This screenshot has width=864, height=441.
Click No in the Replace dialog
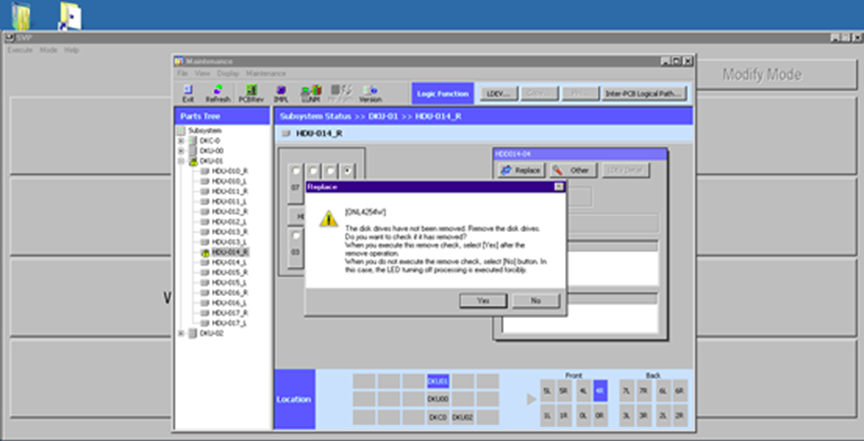click(535, 300)
